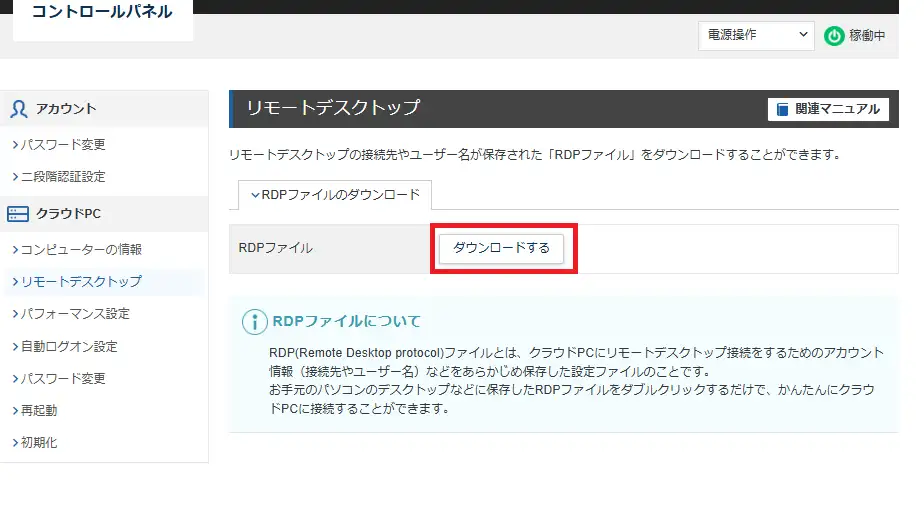Select コンピューターの情報 menu item
924x509 pixels.
click(80, 249)
